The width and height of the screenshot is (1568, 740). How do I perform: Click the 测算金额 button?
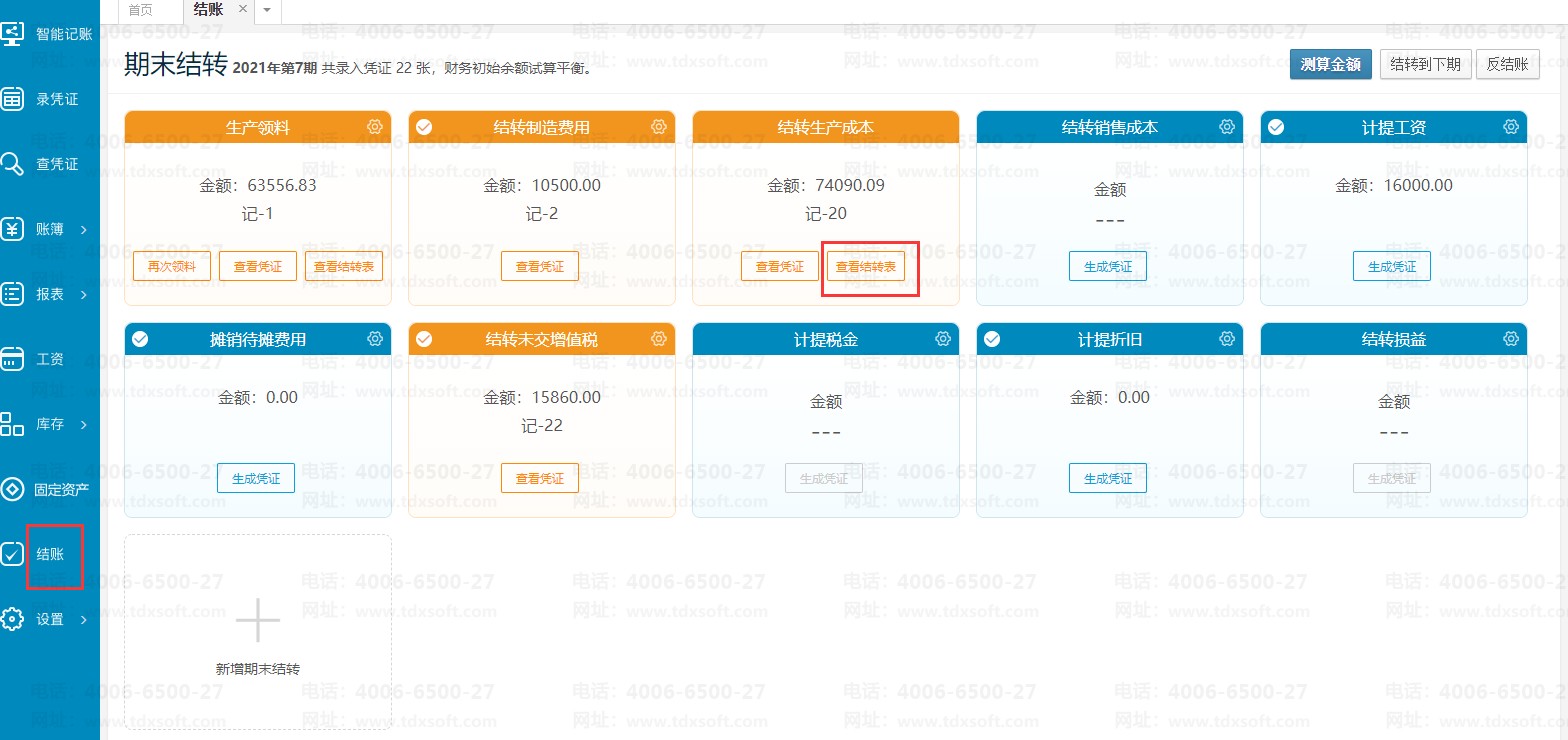(x=1330, y=65)
